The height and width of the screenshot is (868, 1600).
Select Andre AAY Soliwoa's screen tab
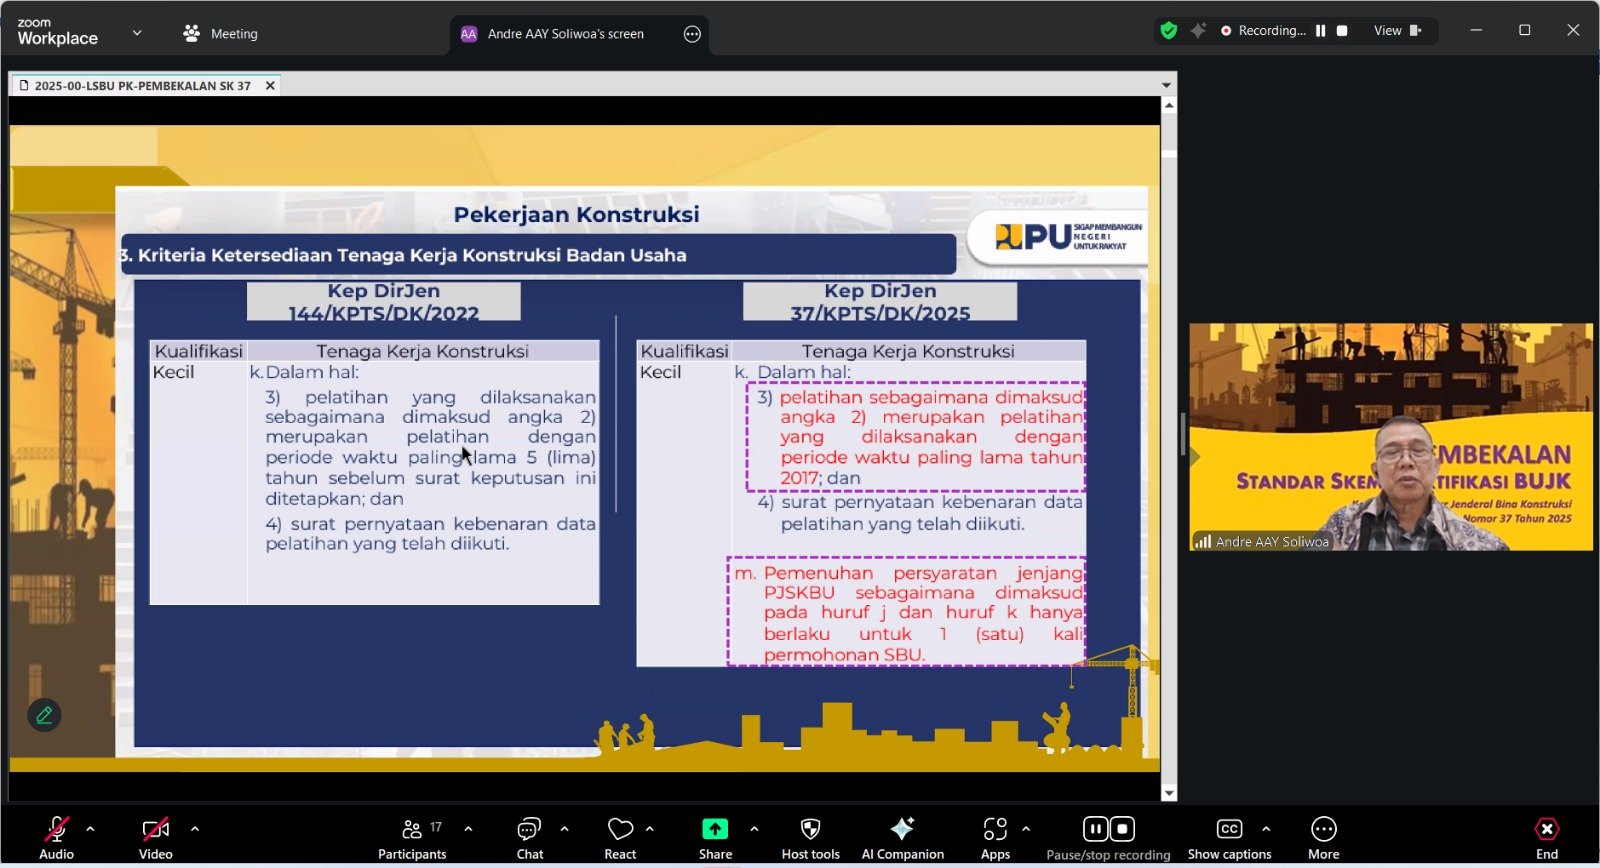[x=565, y=33]
